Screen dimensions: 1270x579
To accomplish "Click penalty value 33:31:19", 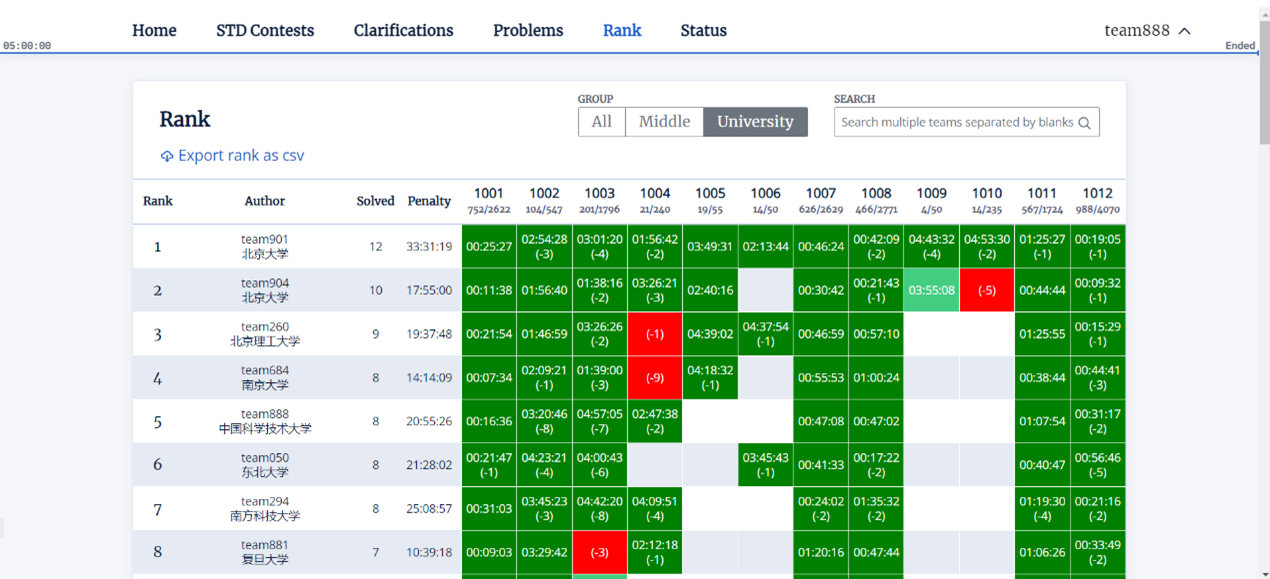I will [429, 247].
